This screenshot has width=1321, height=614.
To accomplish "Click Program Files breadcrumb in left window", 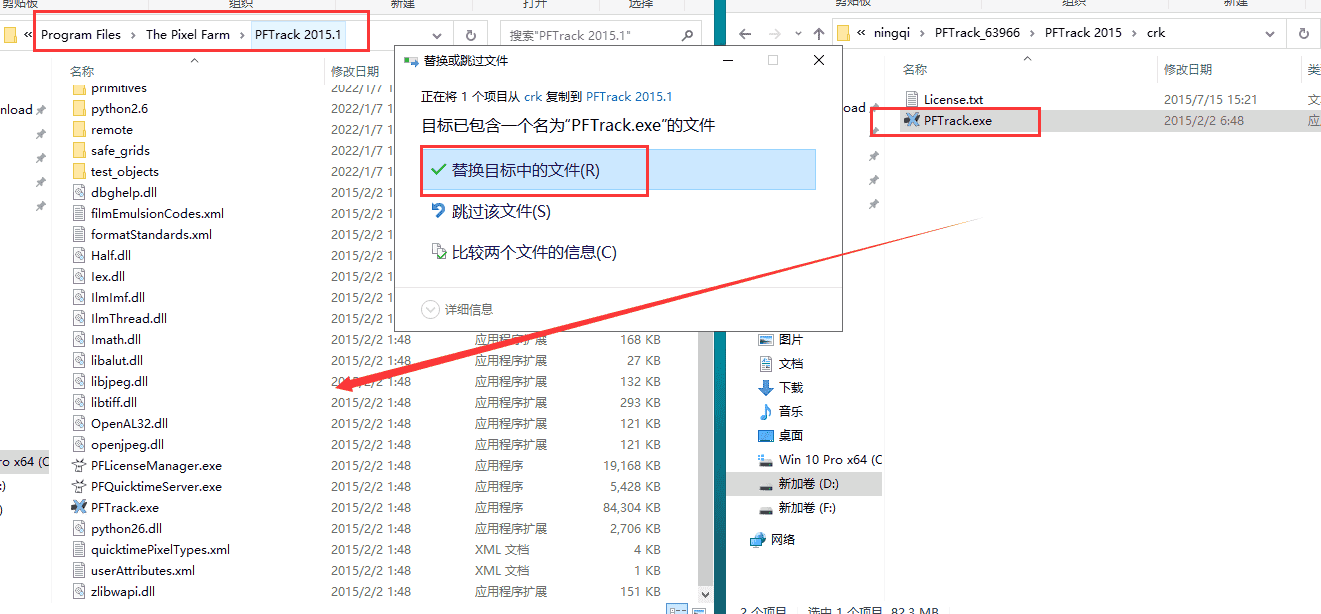I will pyautogui.click(x=81, y=34).
